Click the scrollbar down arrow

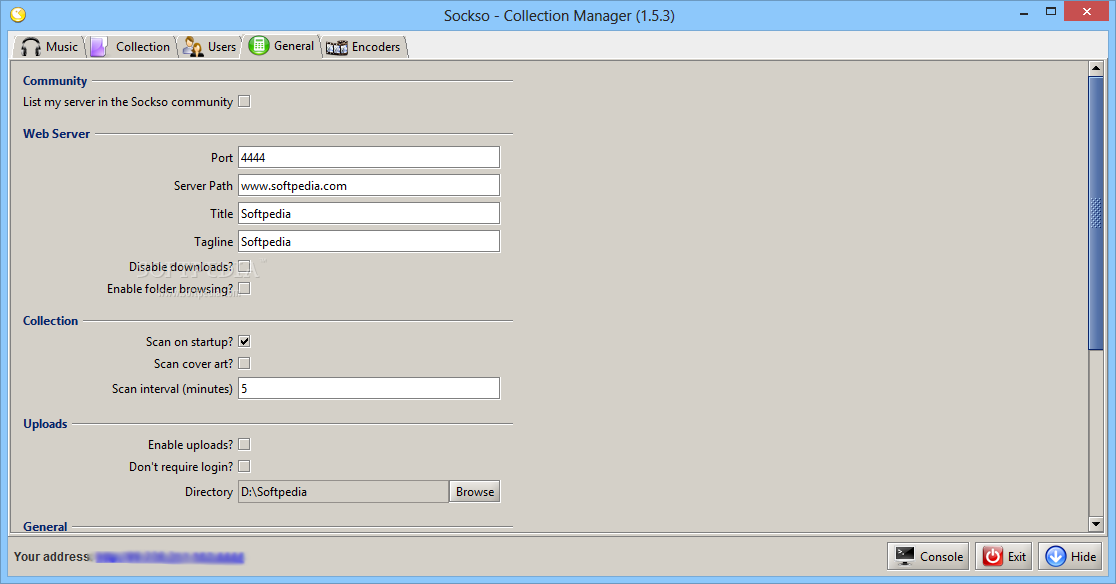[x=1096, y=524]
